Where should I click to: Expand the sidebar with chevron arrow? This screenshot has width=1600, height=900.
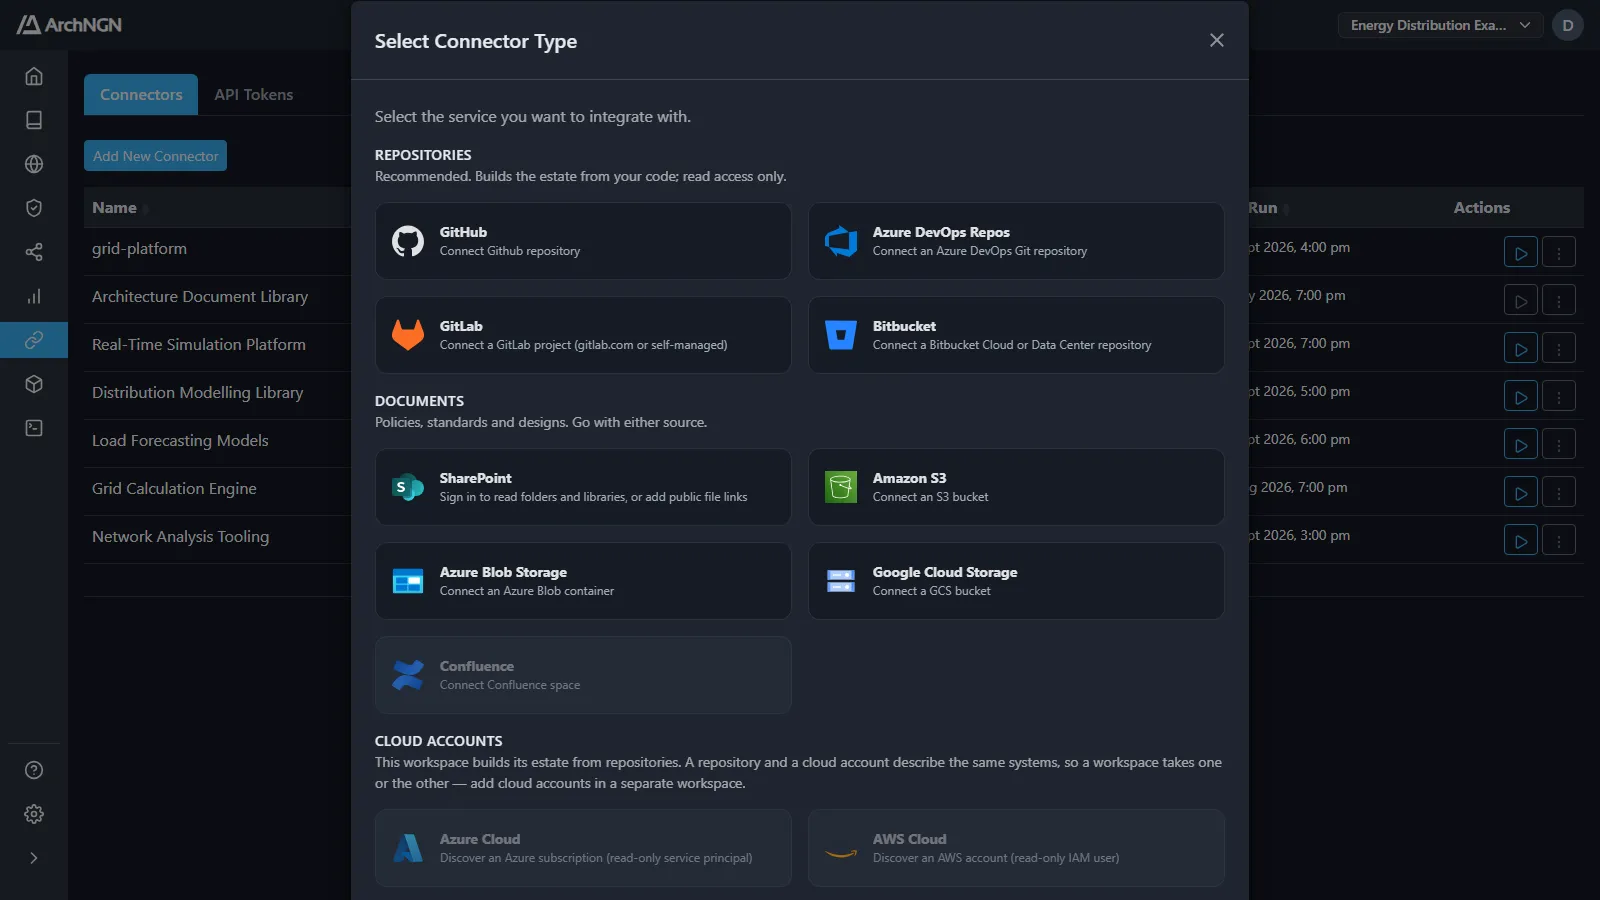click(x=34, y=858)
